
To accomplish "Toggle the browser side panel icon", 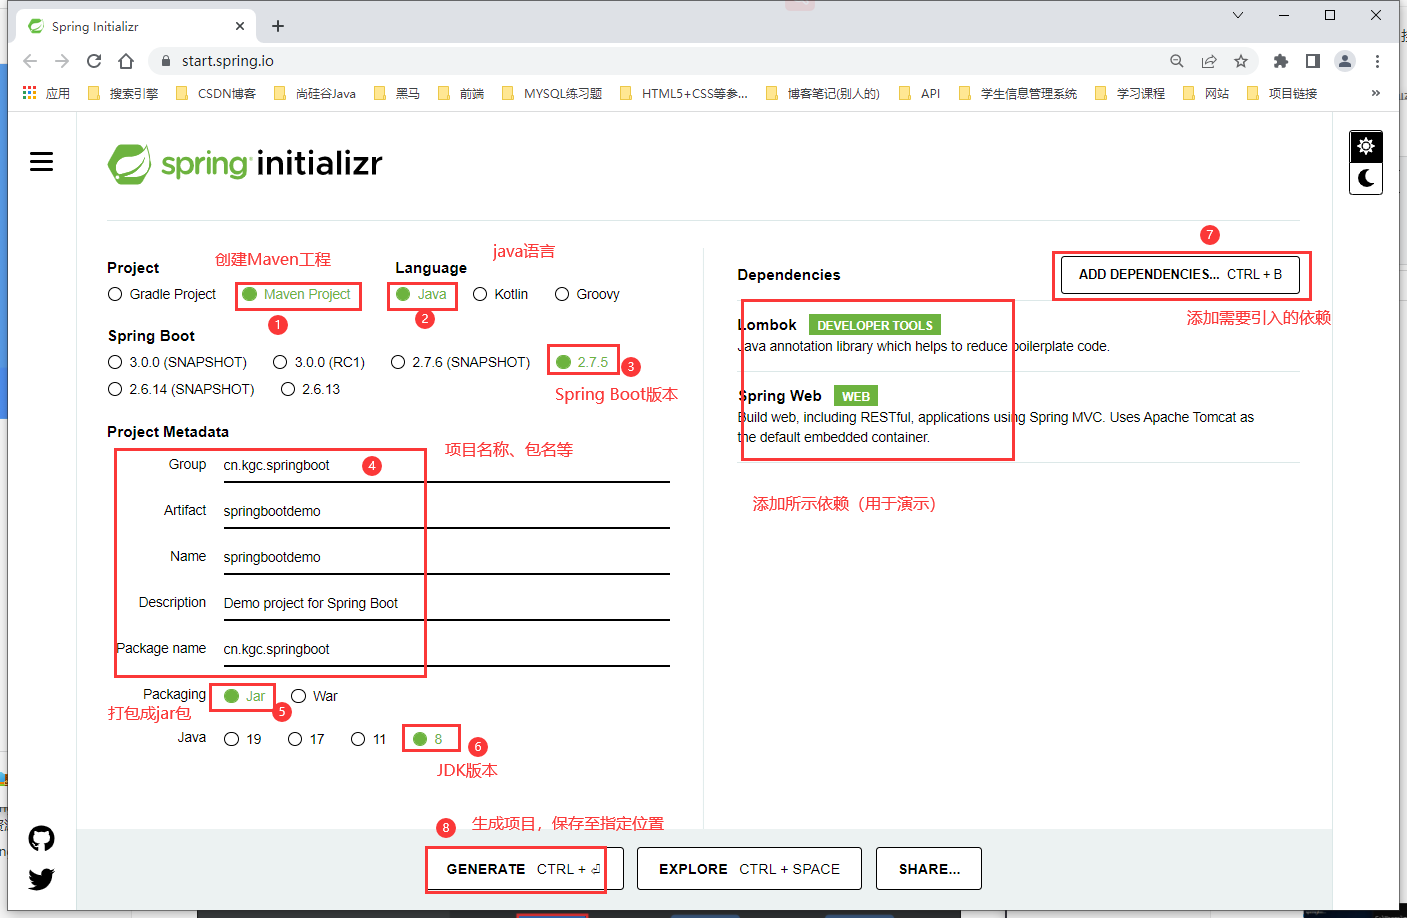I will (1313, 61).
